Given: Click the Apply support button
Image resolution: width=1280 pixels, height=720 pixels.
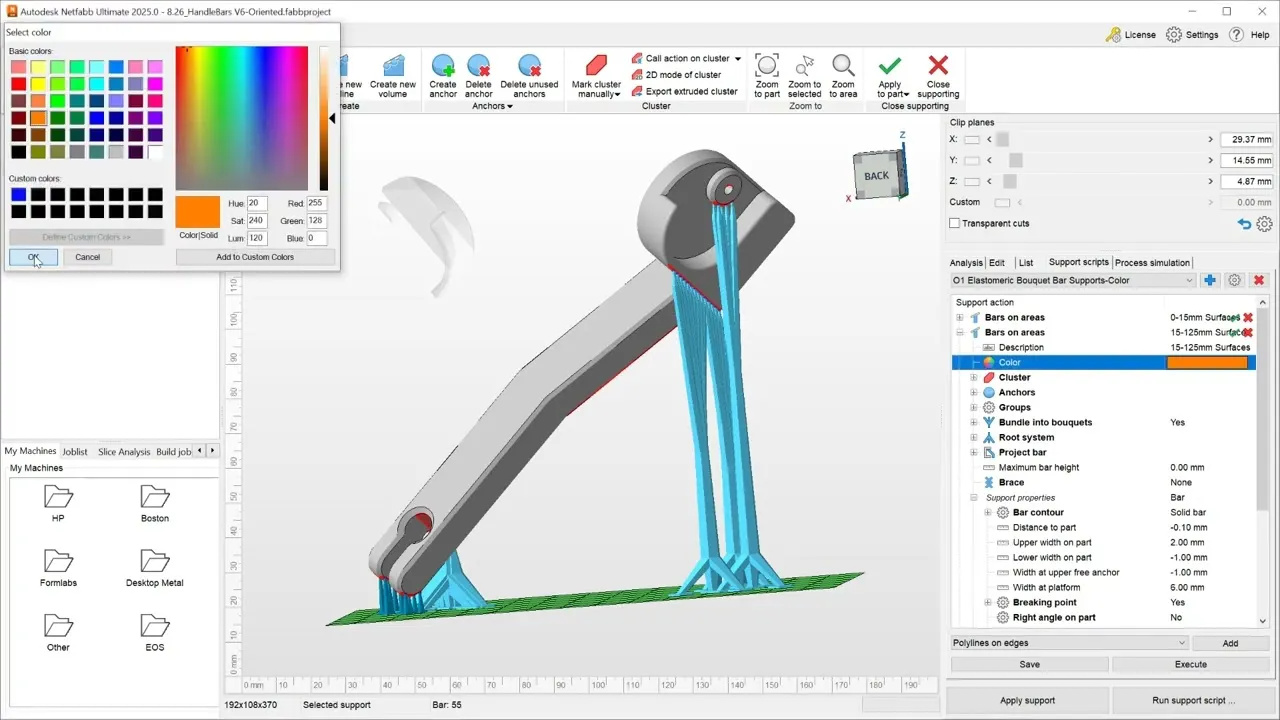Looking at the screenshot, I should [1027, 700].
